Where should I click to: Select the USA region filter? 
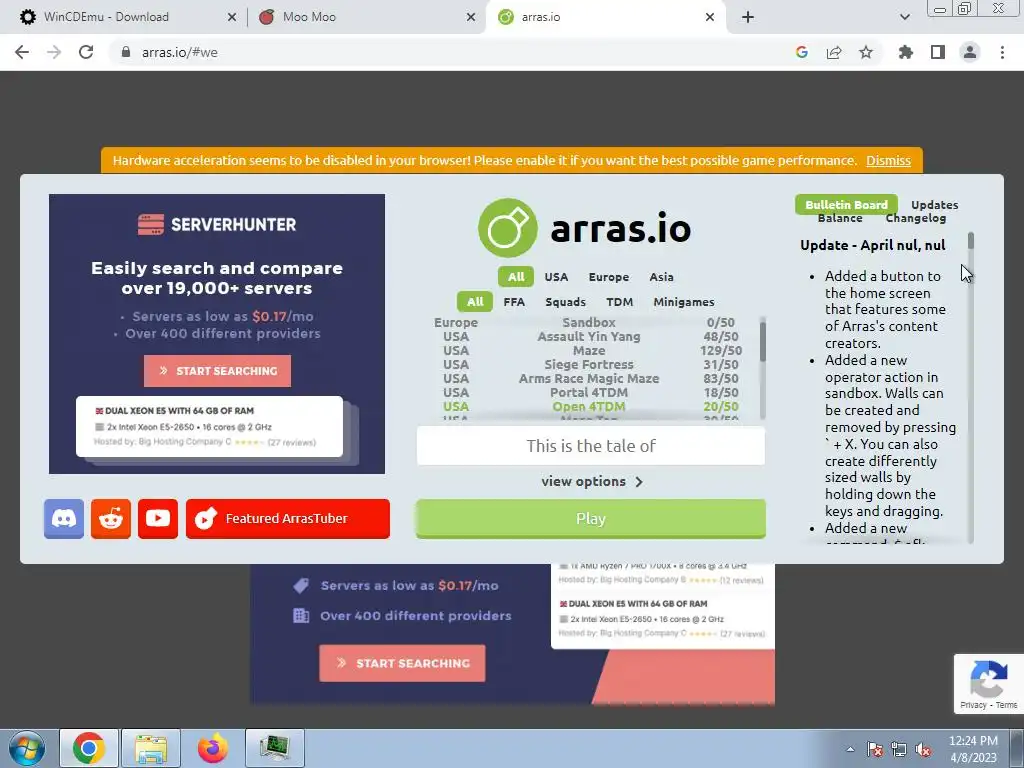coord(556,277)
